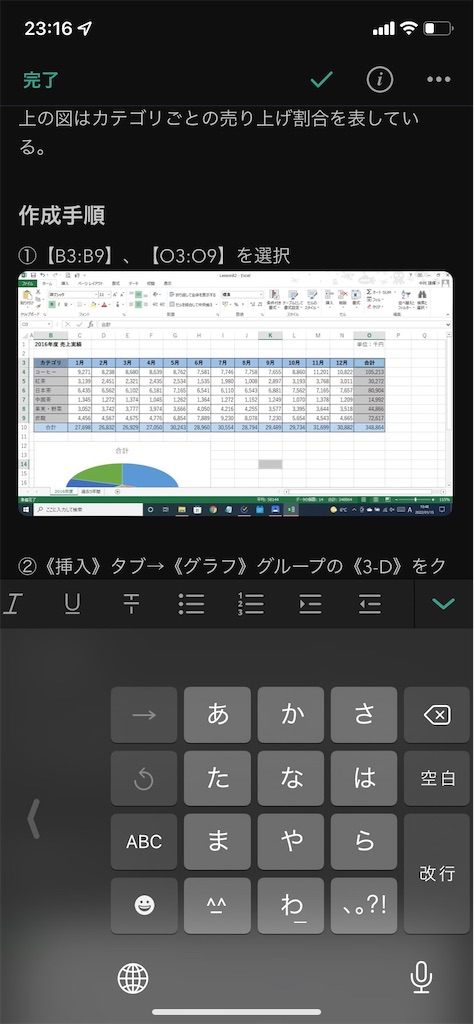Tap the green checkmark save icon

coord(321,80)
